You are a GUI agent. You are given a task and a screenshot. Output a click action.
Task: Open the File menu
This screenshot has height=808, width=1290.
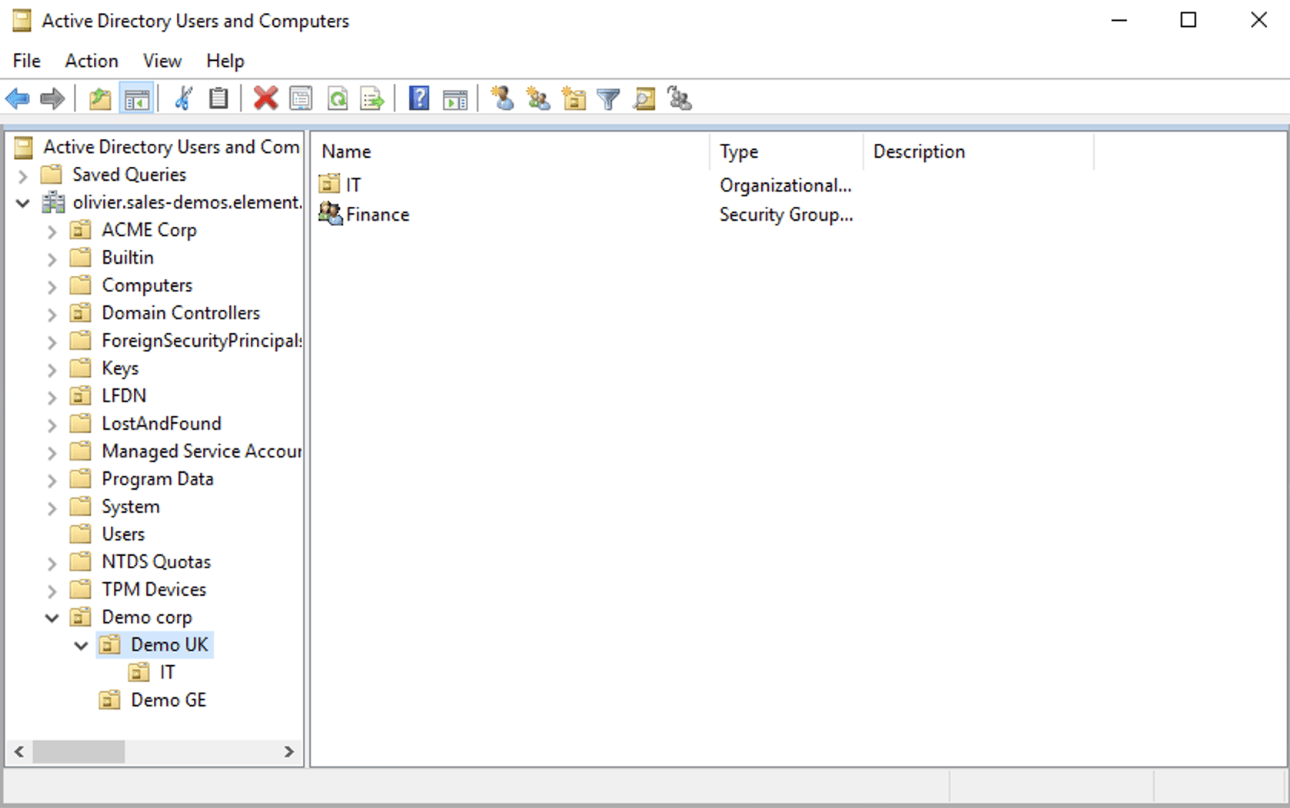[27, 61]
